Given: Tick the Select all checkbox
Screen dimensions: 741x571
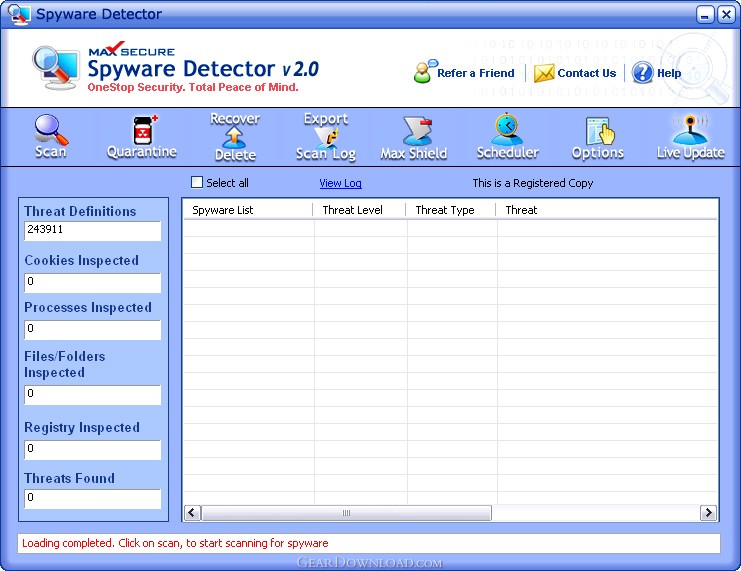Looking at the screenshot, I should coord(197,182).
